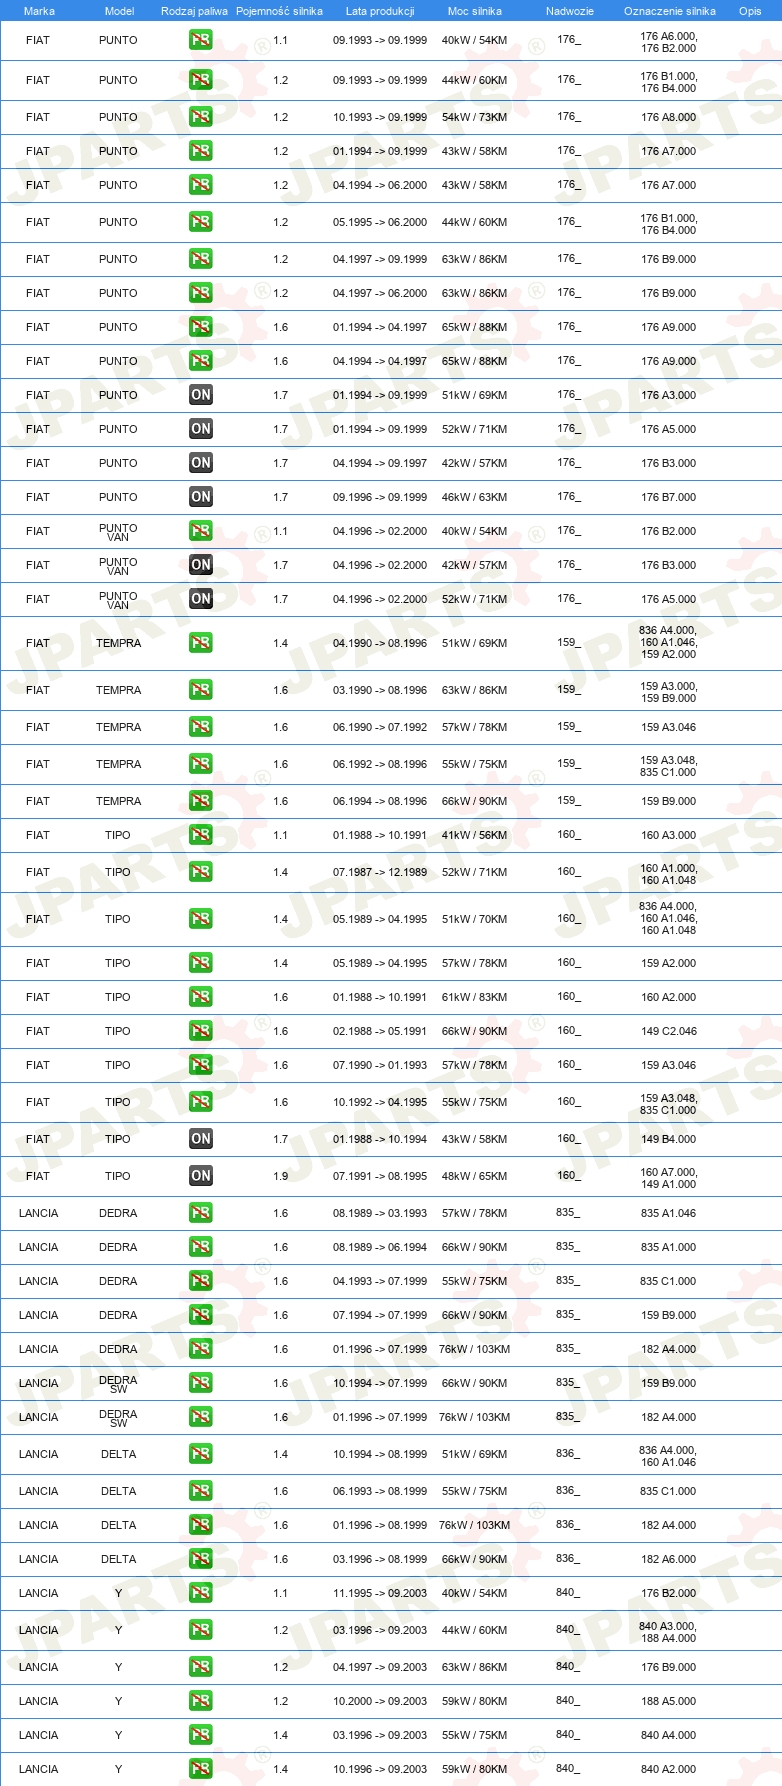
Task: Click the Nadwozie column header
Action: (570, 11)
